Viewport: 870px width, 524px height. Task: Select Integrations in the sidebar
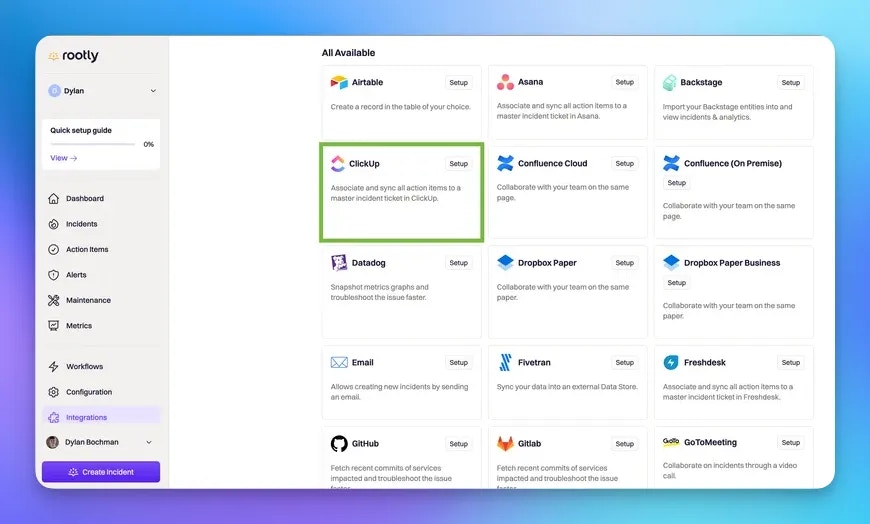(101, 417)
